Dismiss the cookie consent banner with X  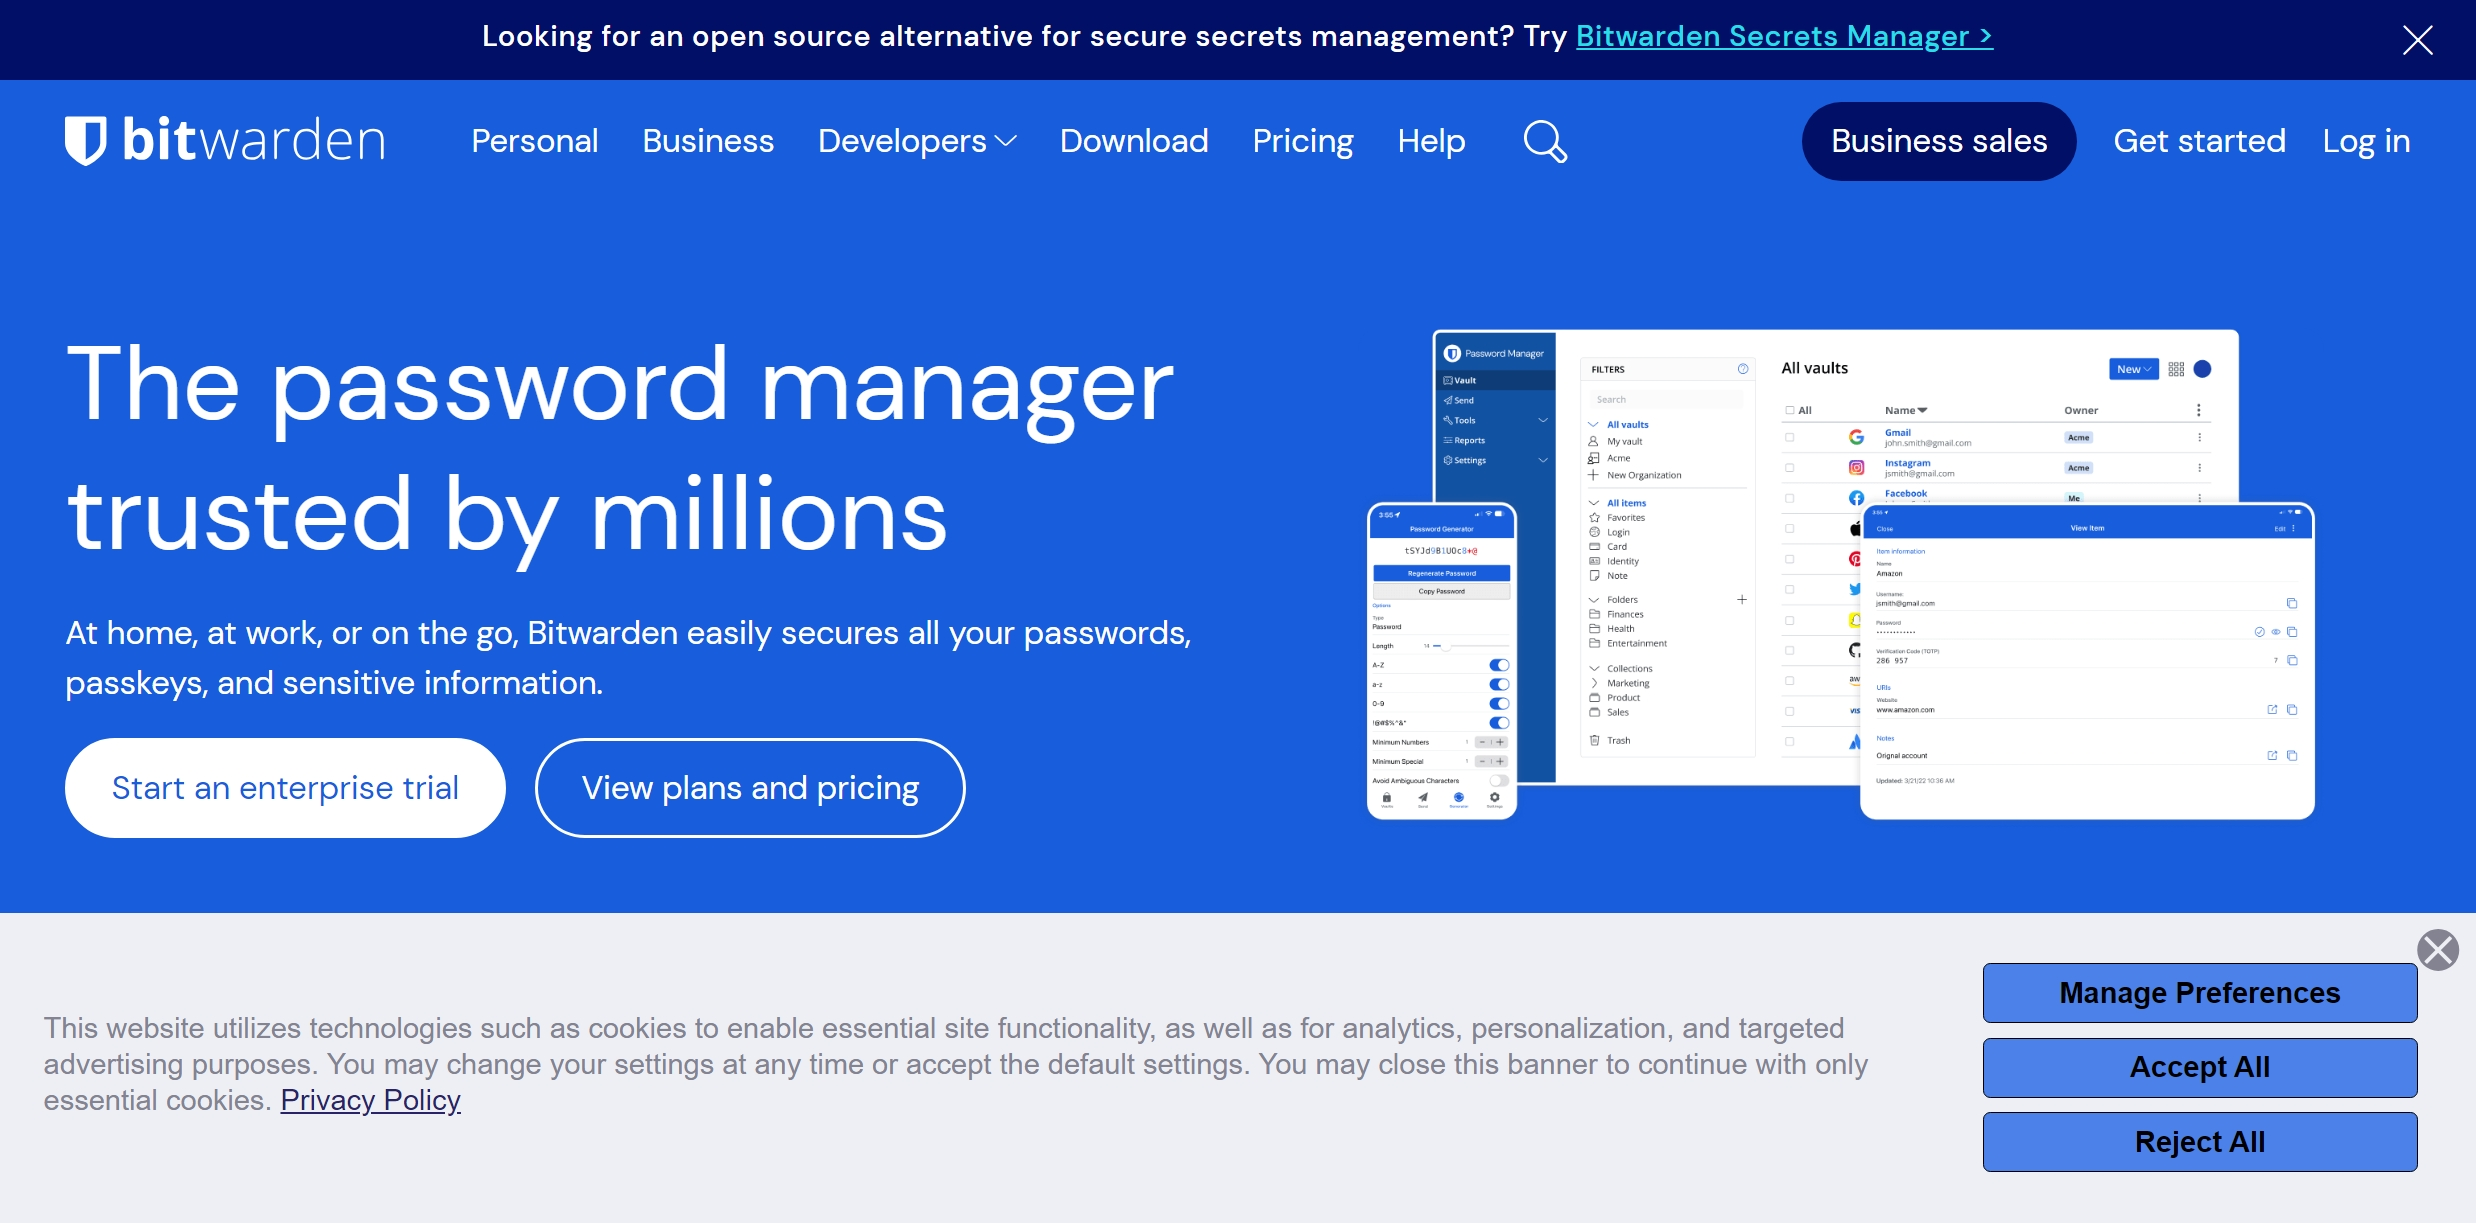click(x=2438, y=950)
